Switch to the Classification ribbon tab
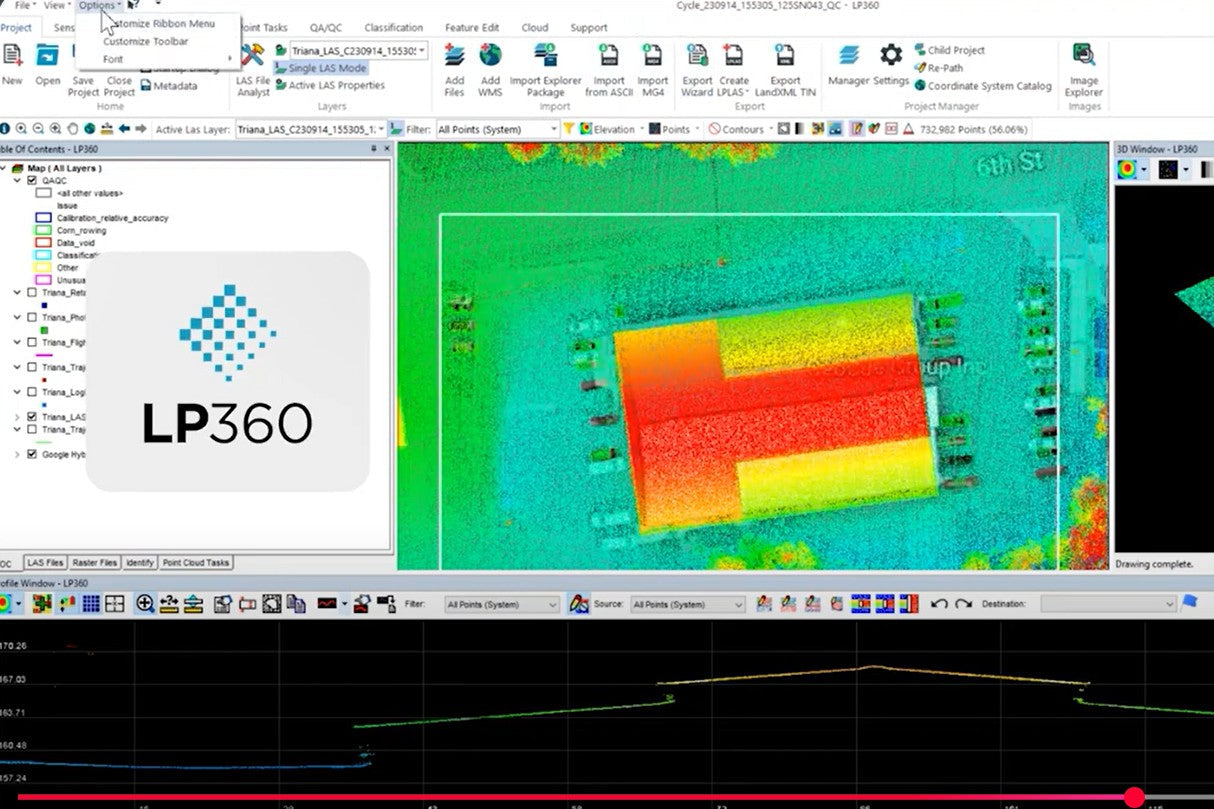Viewport: 1214px width, 809px height. coord(393,28)
